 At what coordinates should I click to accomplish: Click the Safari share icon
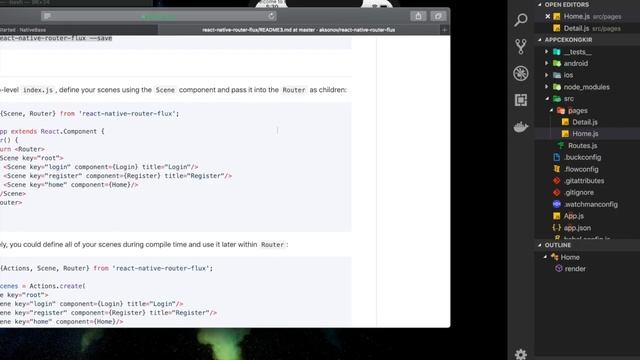click(x=418, y=16)
